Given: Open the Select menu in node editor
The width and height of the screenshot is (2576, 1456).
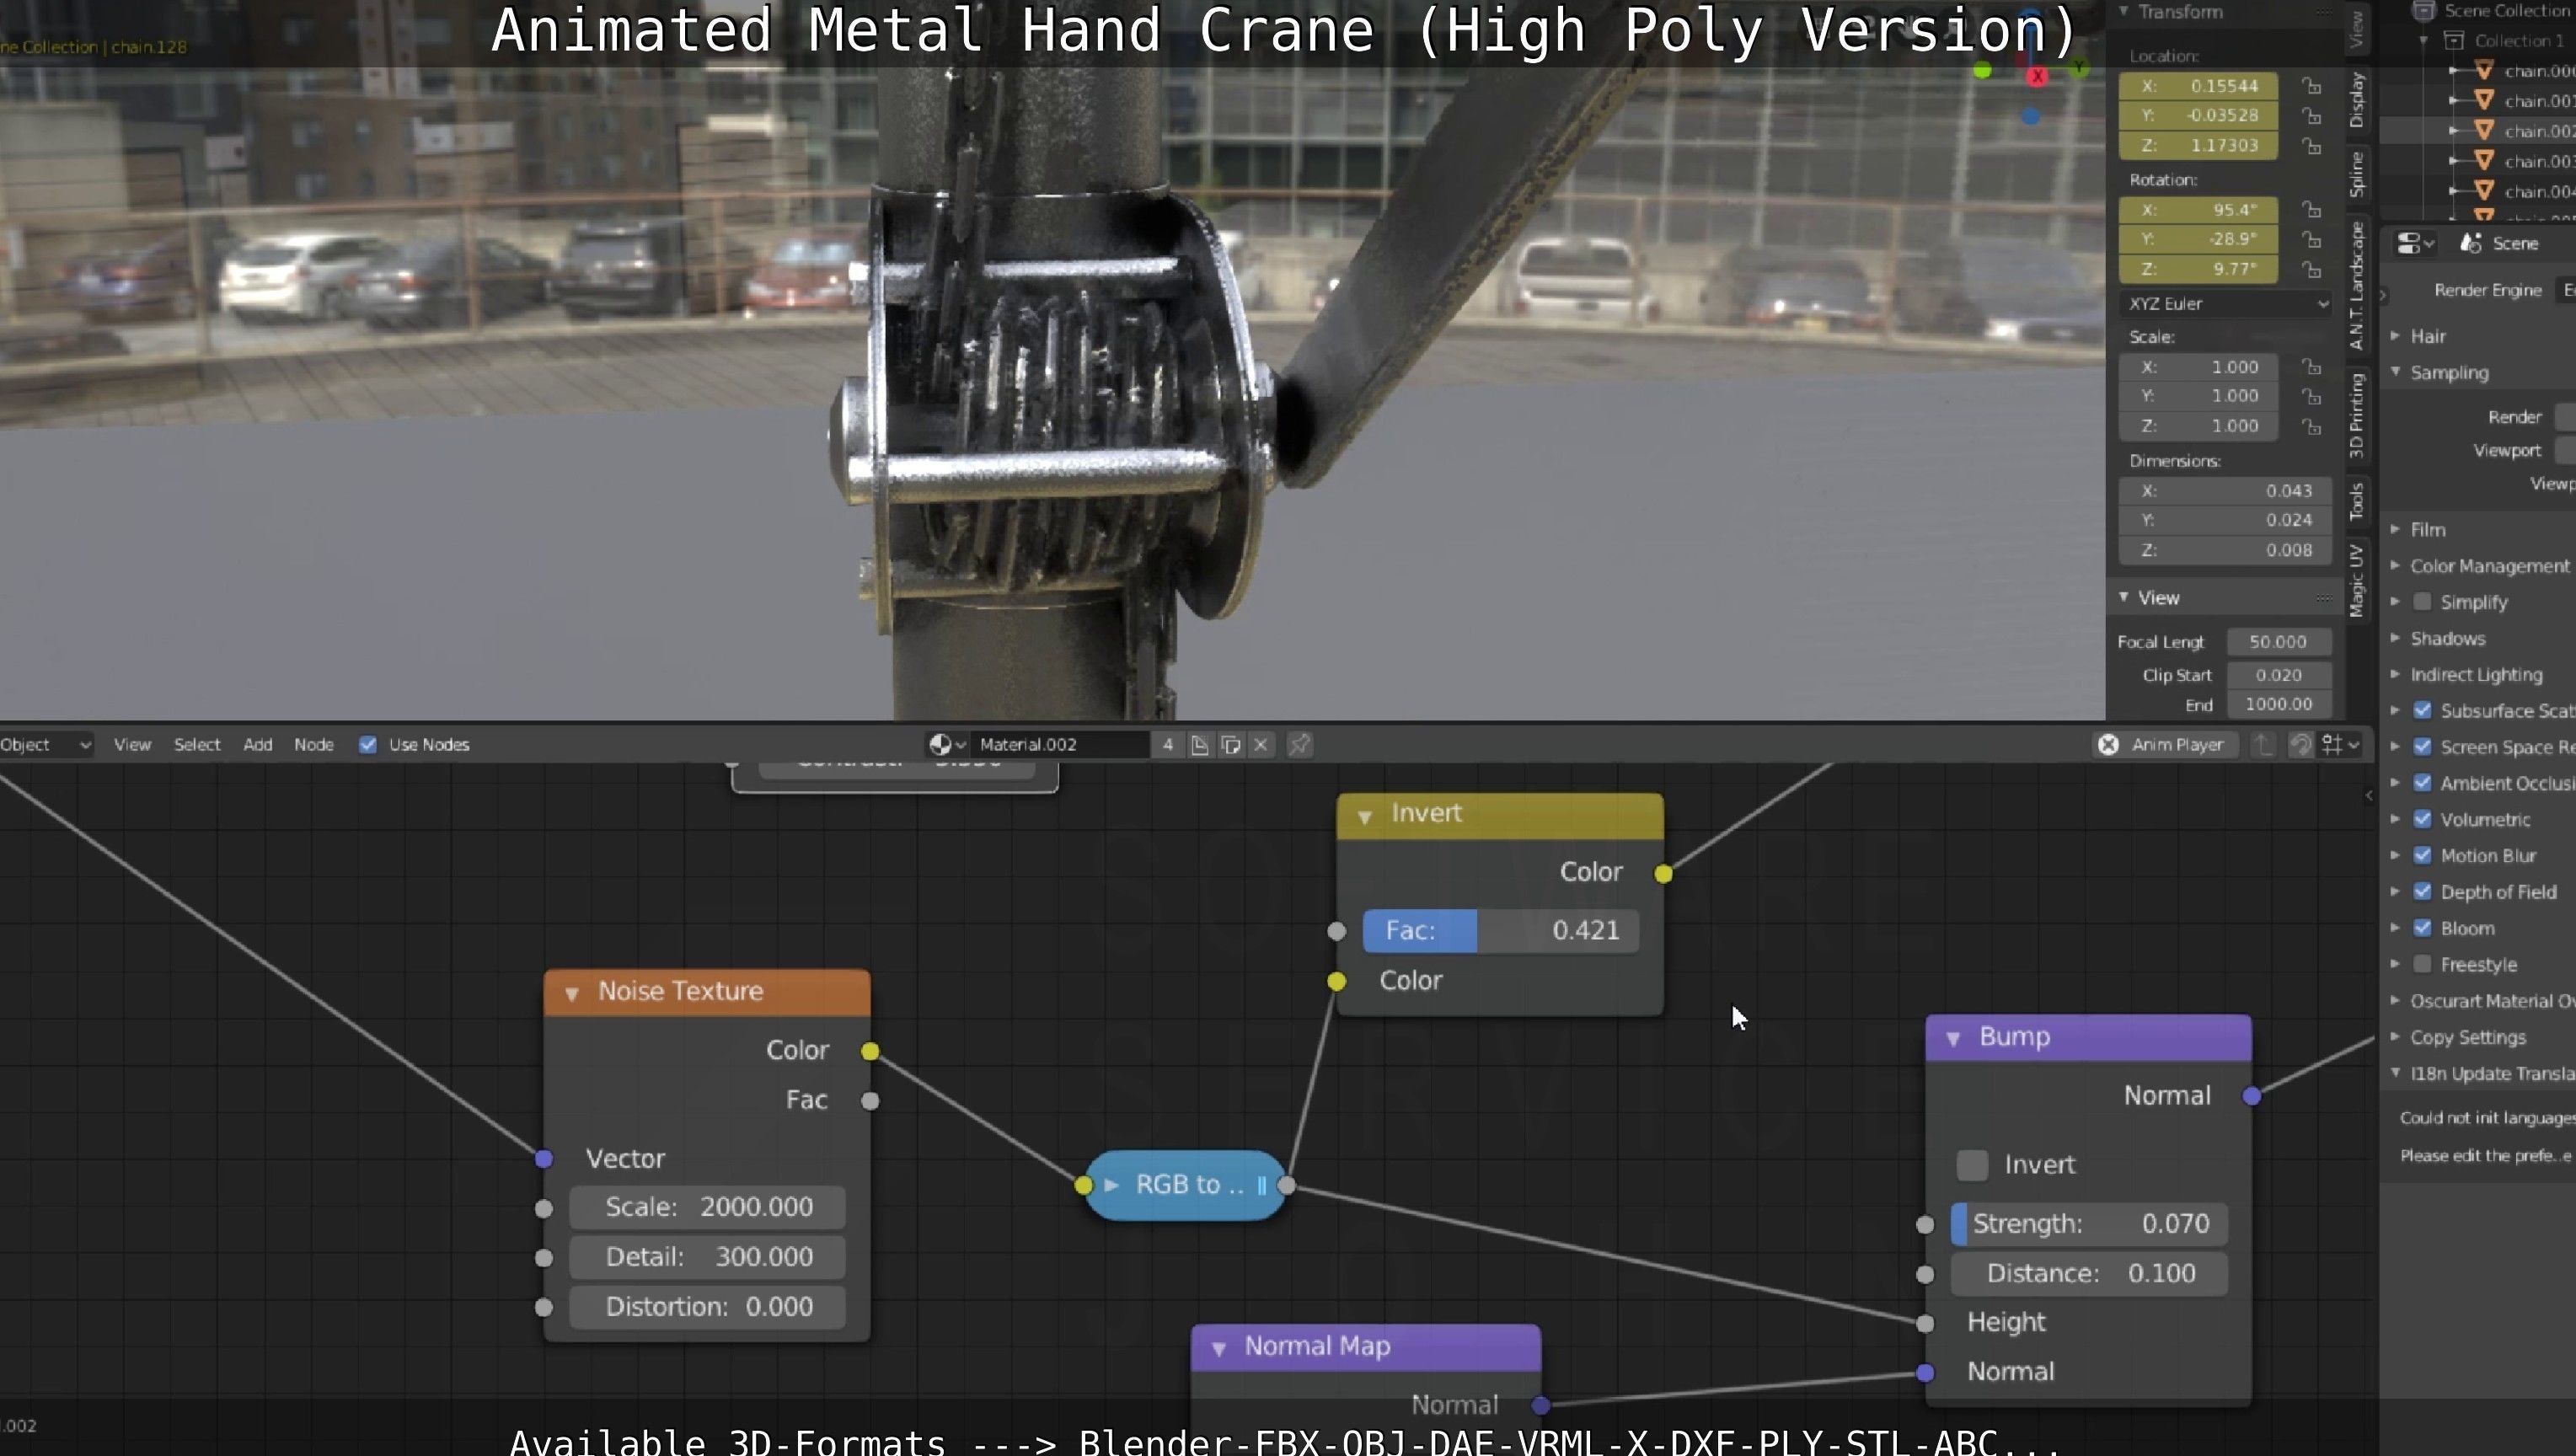Looking at the screenshot, I should [197, 744].
